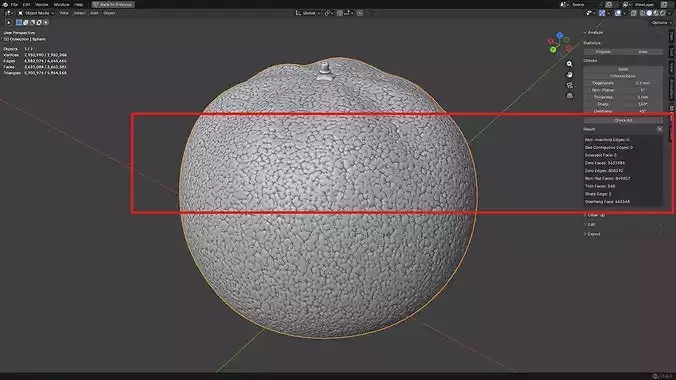This screenshot has width=676, height=380.
Task: Select the Non-manifold Edges result
Action: (x=607, y=140)
